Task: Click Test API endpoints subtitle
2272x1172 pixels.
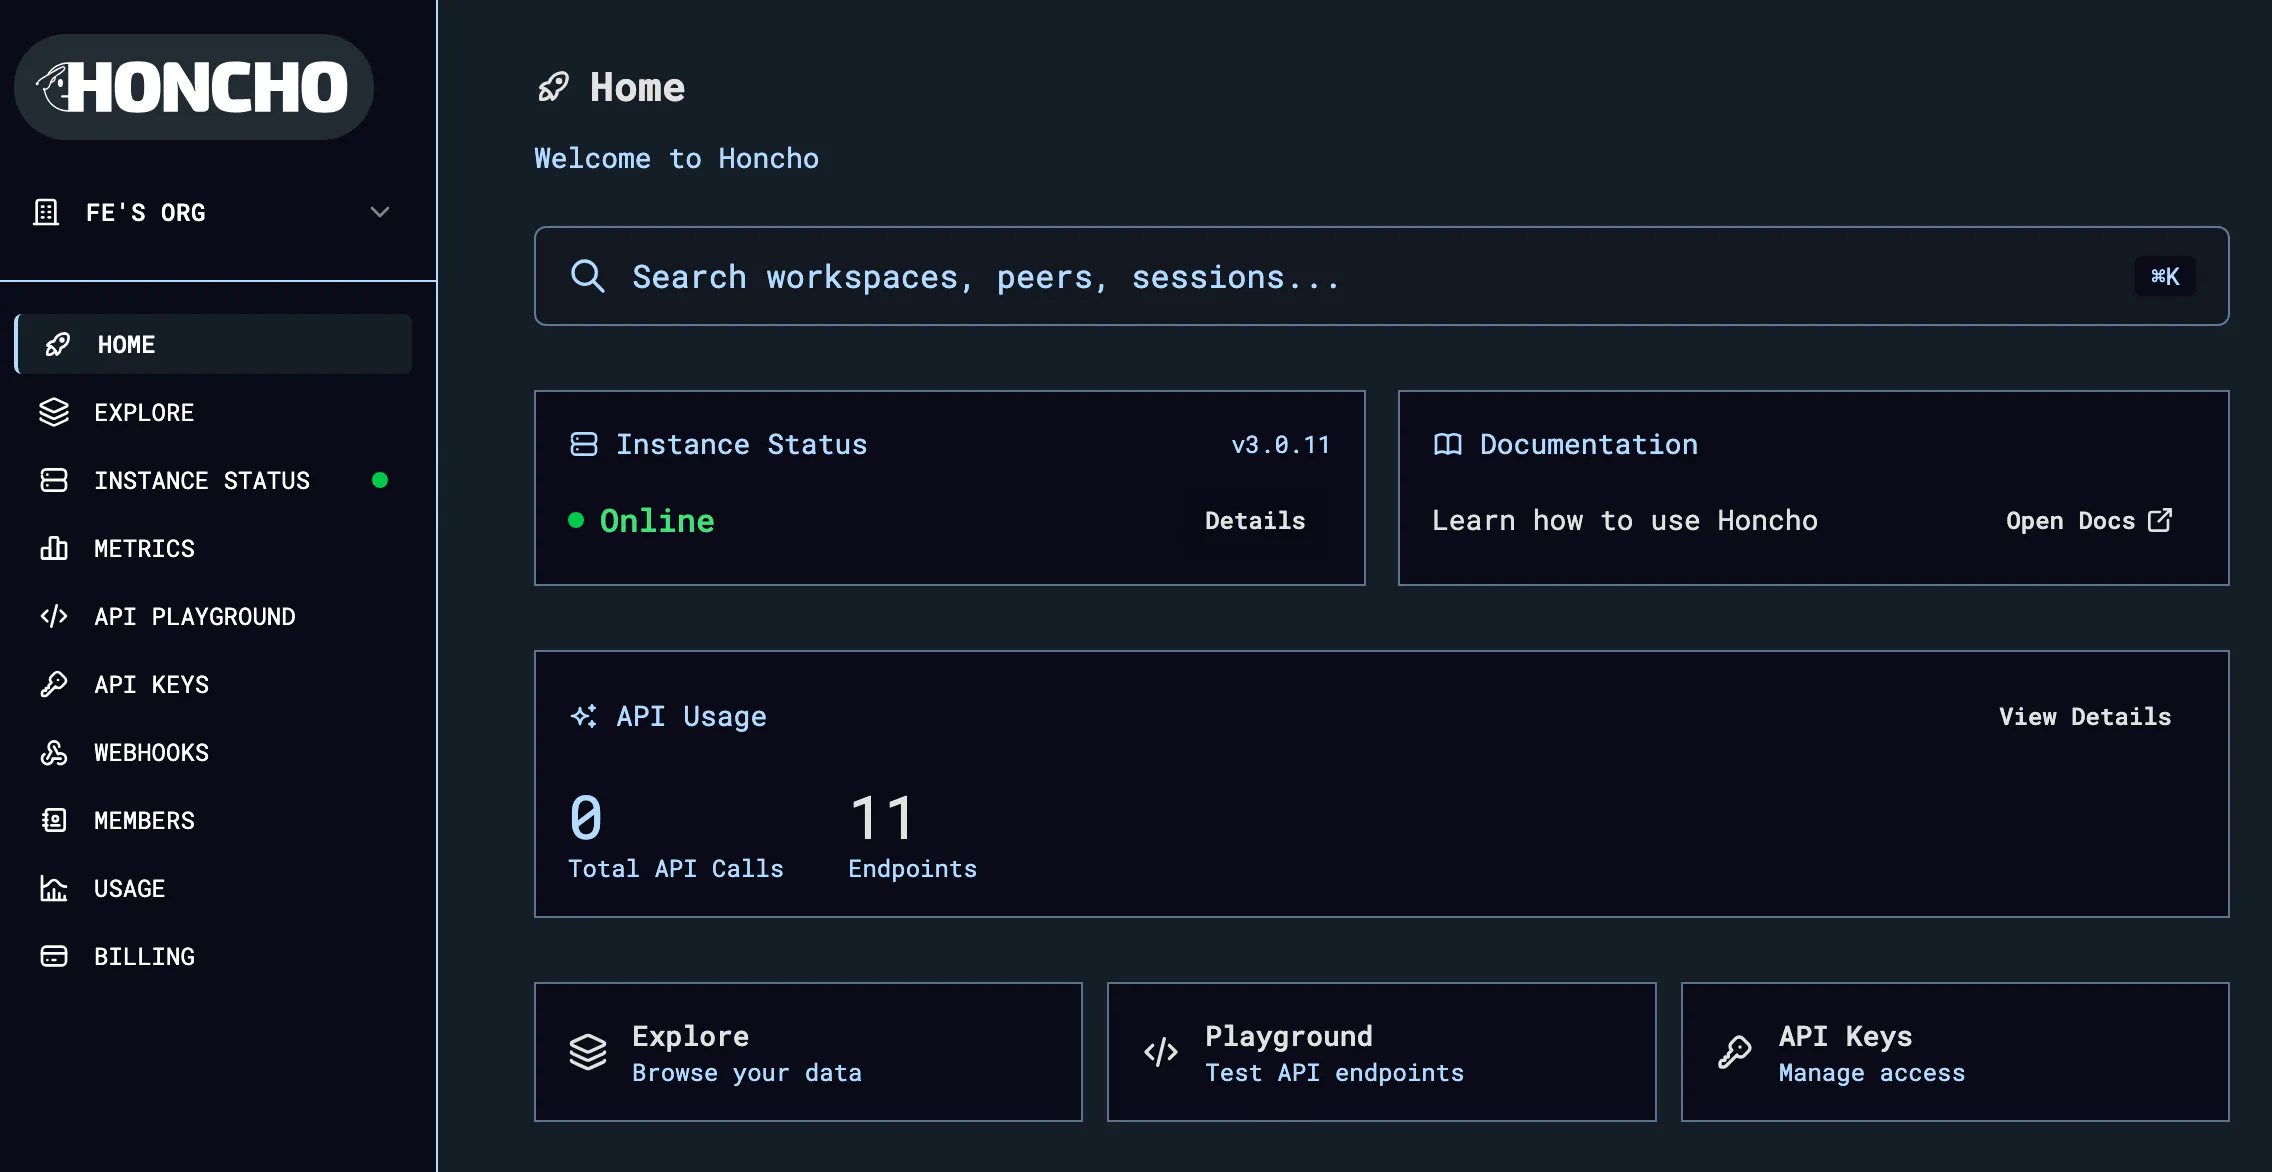Action: pos(1334,1073)
